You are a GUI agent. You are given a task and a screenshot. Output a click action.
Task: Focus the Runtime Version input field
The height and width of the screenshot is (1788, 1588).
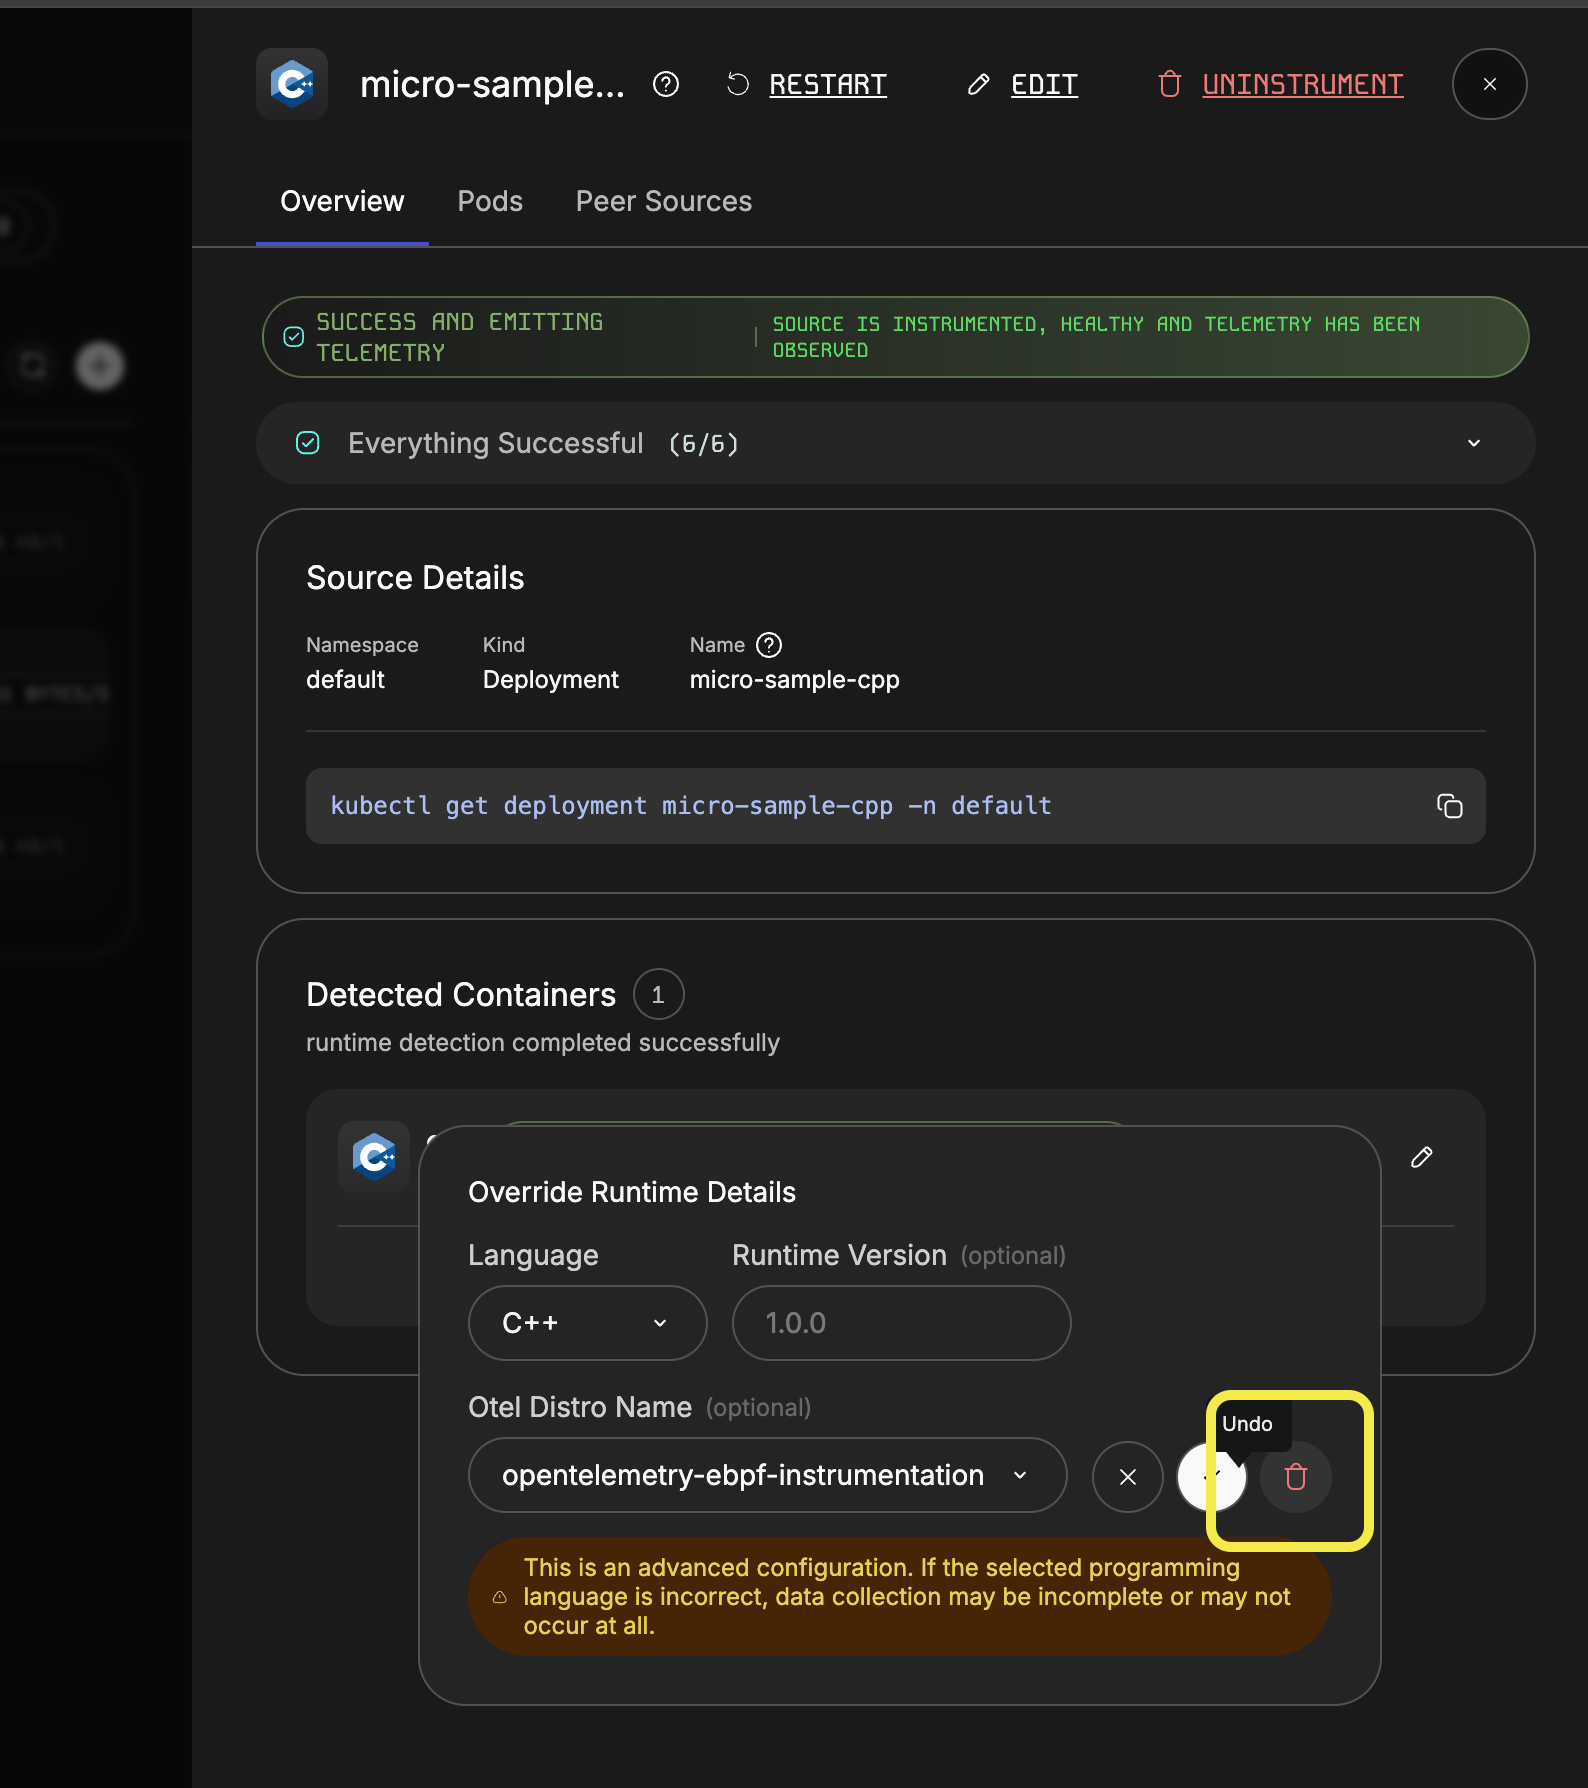coord(902,1323)
